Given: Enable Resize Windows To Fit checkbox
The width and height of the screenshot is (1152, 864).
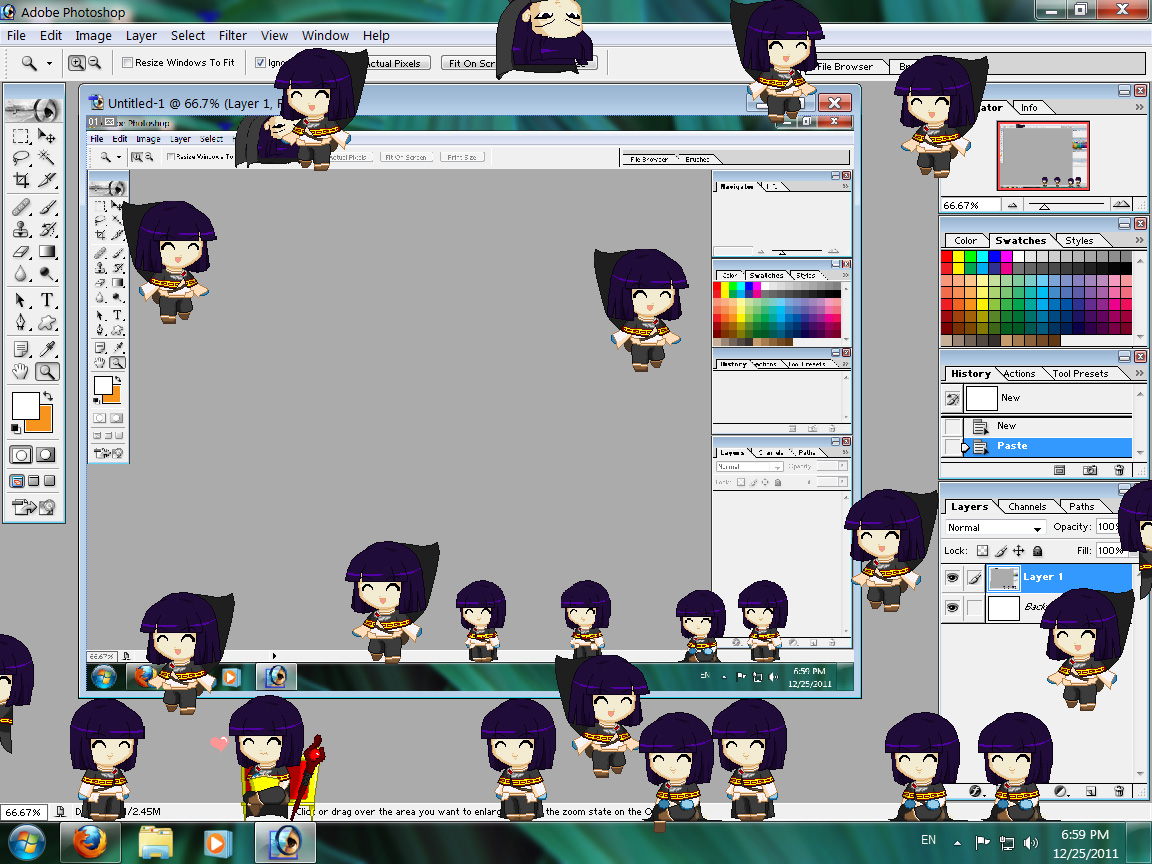Looking at the screenshot, I should [127, 62].
